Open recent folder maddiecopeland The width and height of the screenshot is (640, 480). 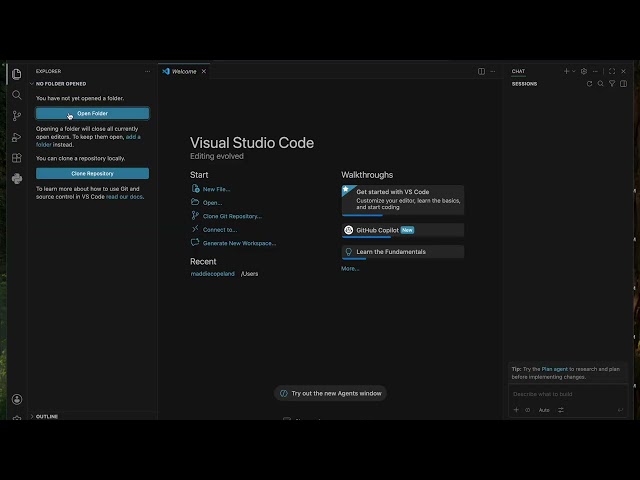click(213, 273)
